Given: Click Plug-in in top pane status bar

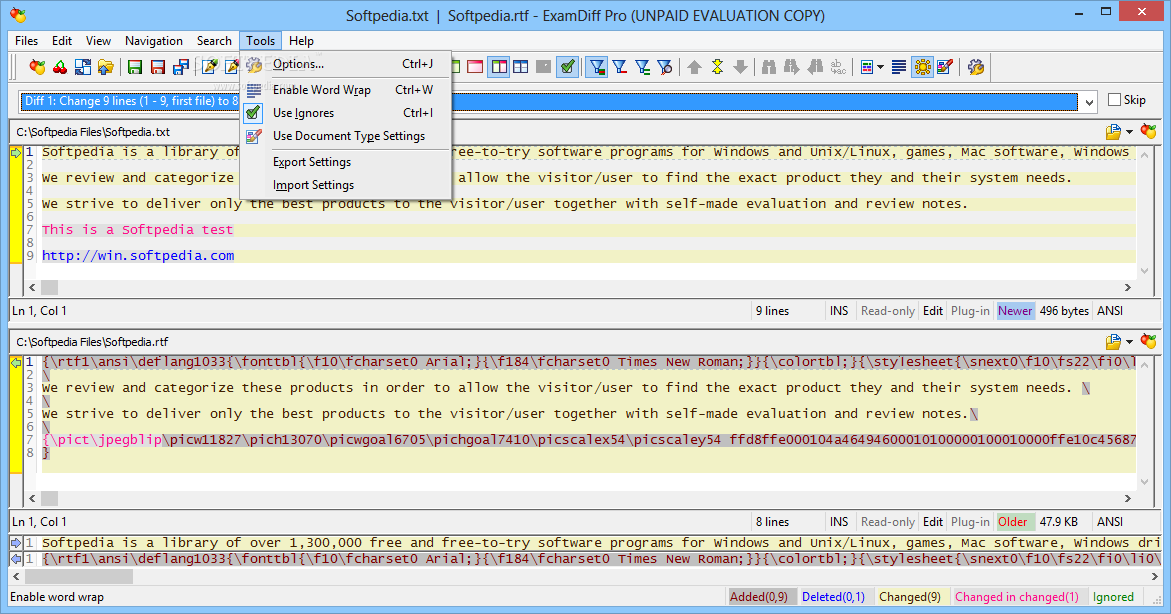Looking at the screenshot, I should (x=970, y=311).
